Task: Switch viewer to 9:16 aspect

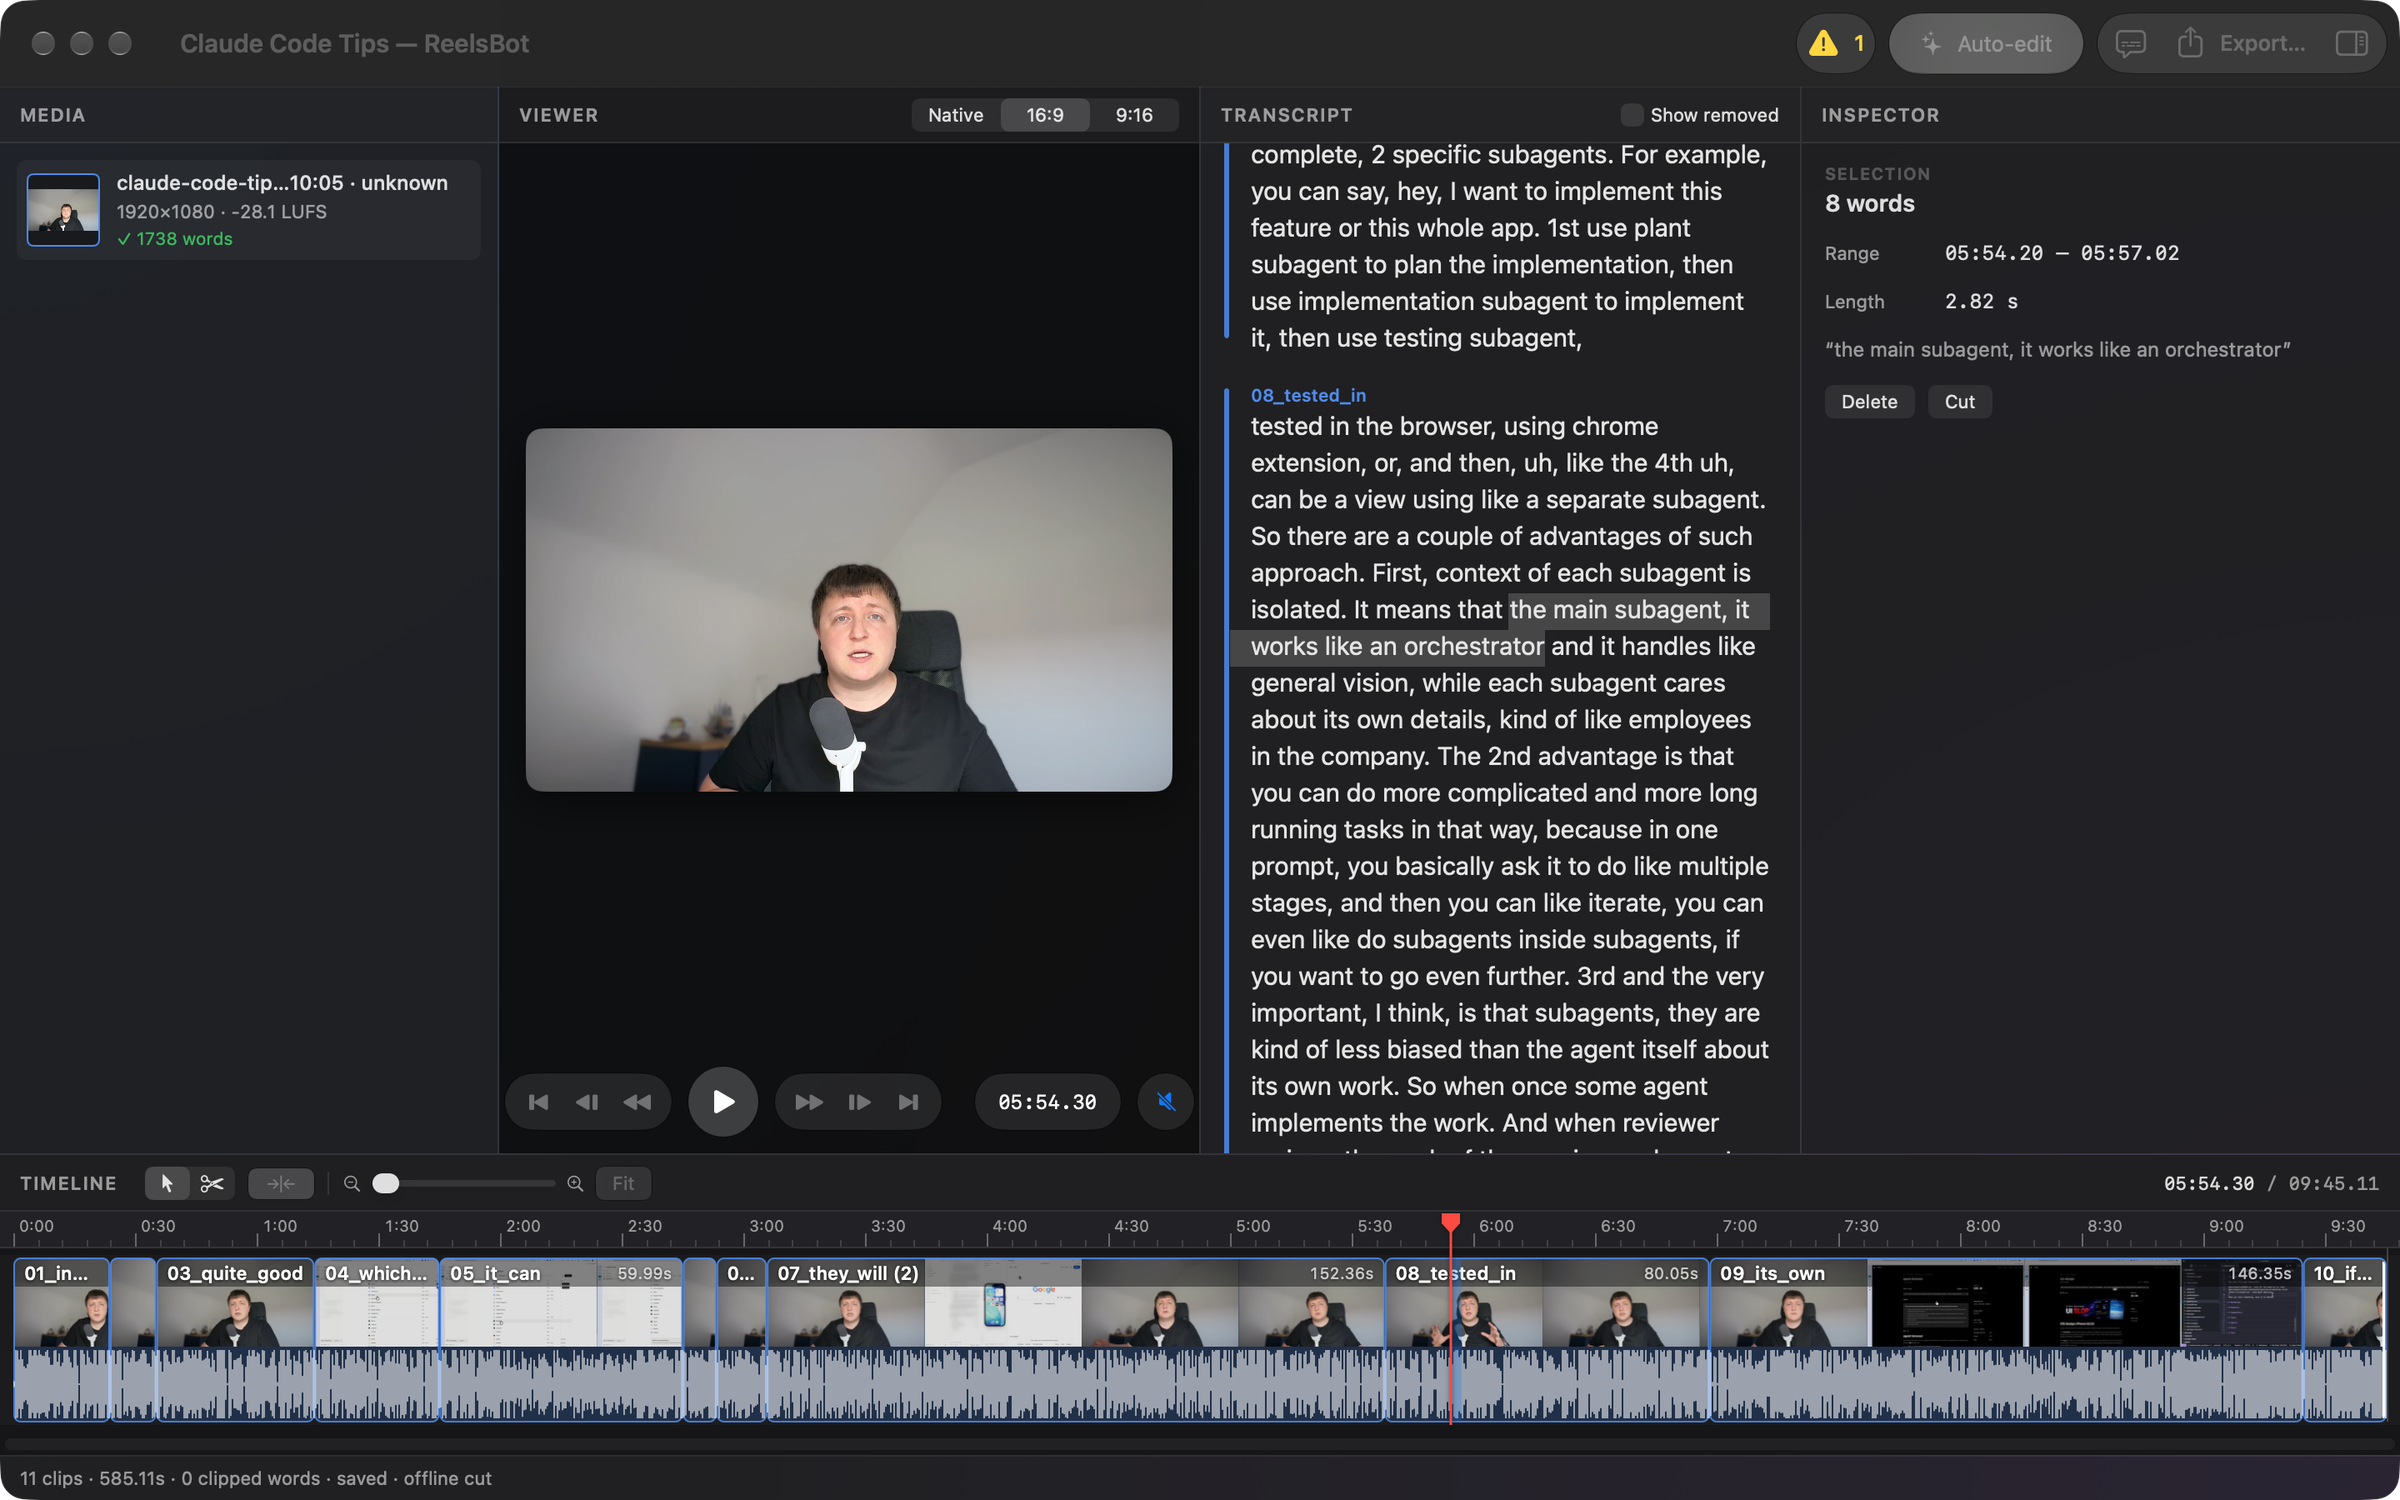Action: click(1134, 115)
